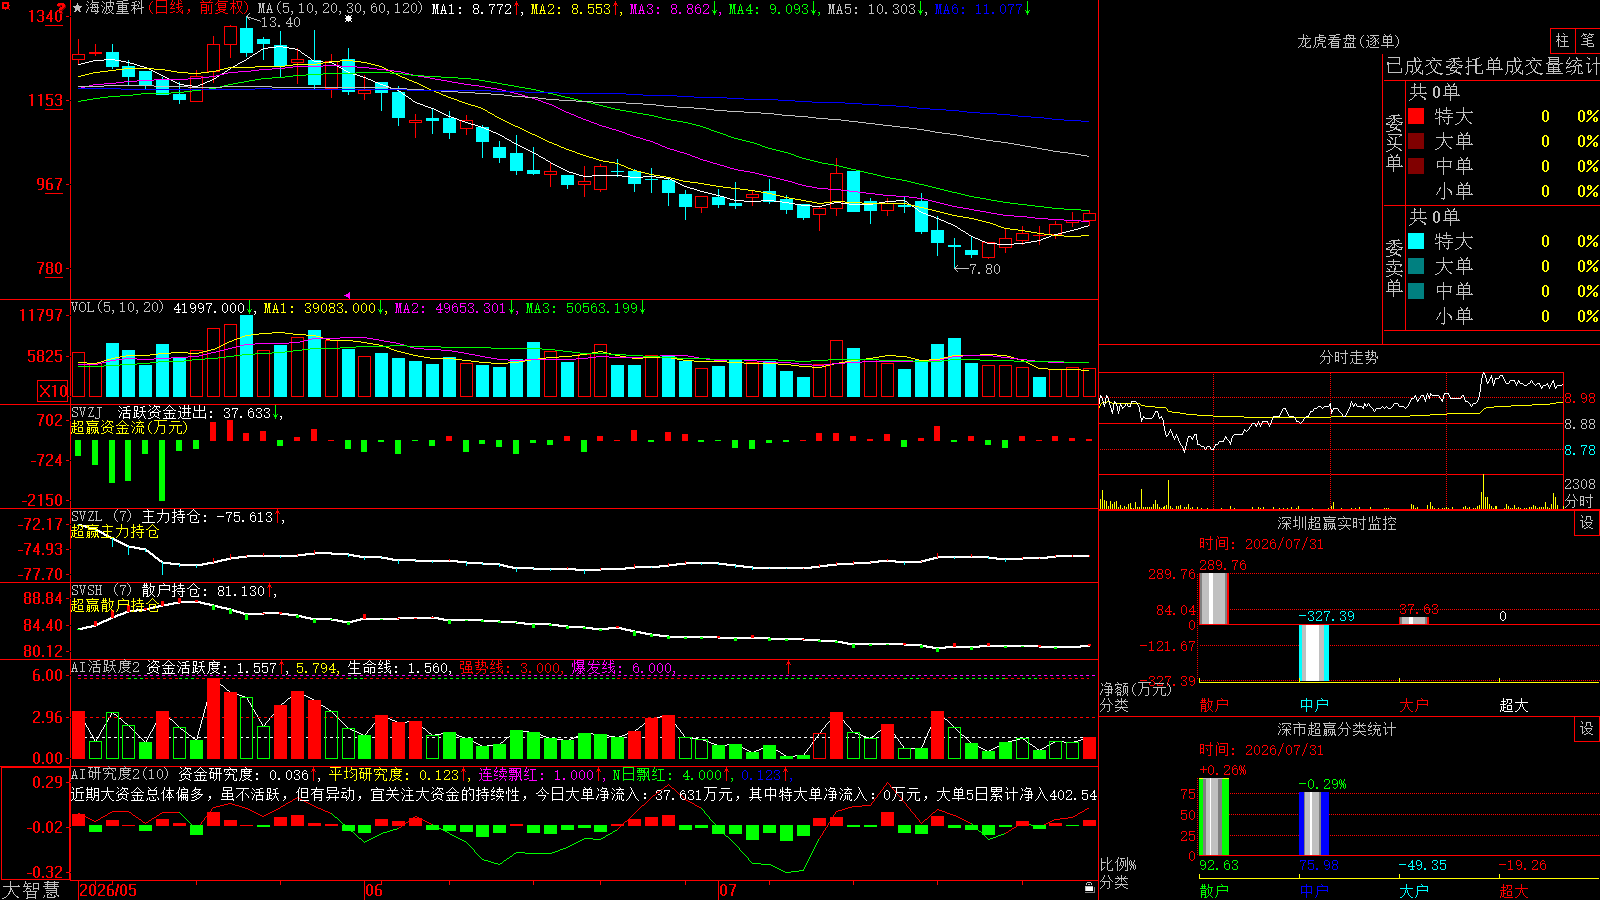Click the dark red 大单 buy-order swatch
Viewport: 1600px width, 900px height.
click(1416, 141)
